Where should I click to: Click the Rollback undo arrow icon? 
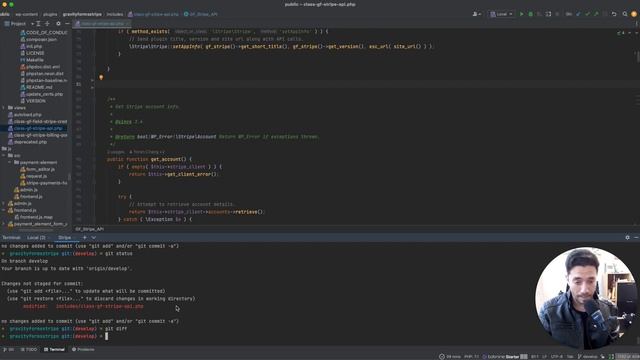[x=614, y=14]
